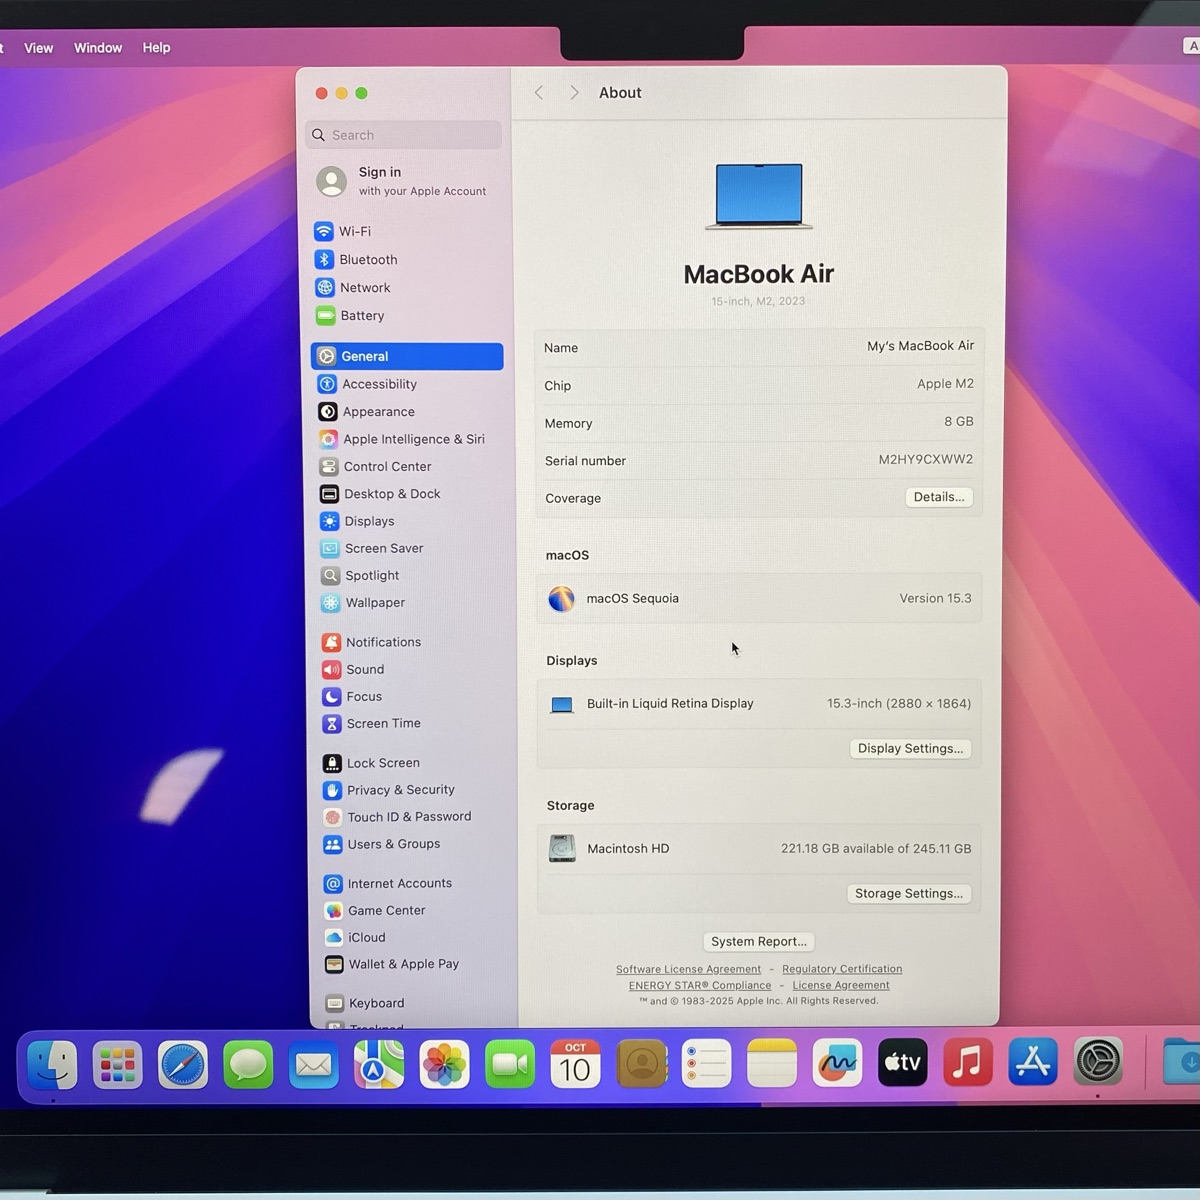Sign in with your Apple Account
The image size is (1200, 1200).
coord(403,181)
